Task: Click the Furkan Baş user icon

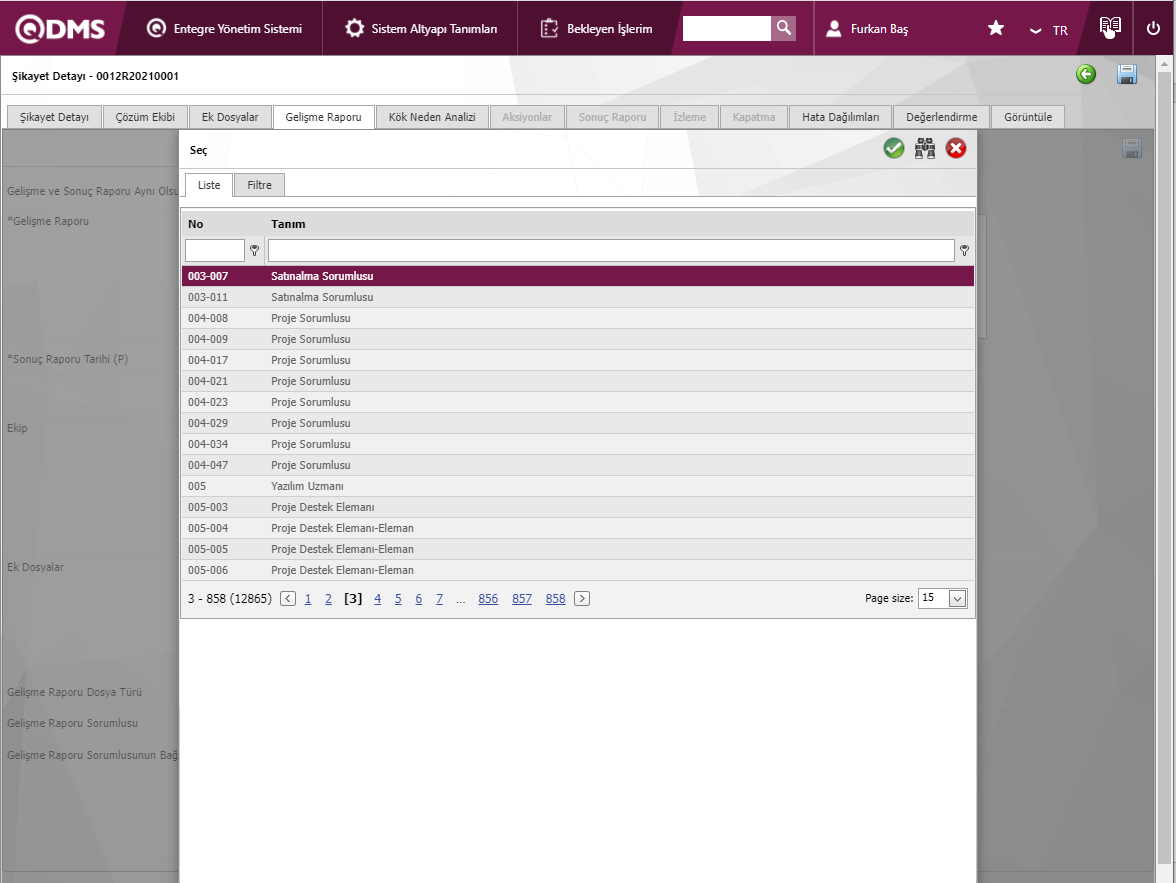Action: pyautogui.click(x=833, y=29)
